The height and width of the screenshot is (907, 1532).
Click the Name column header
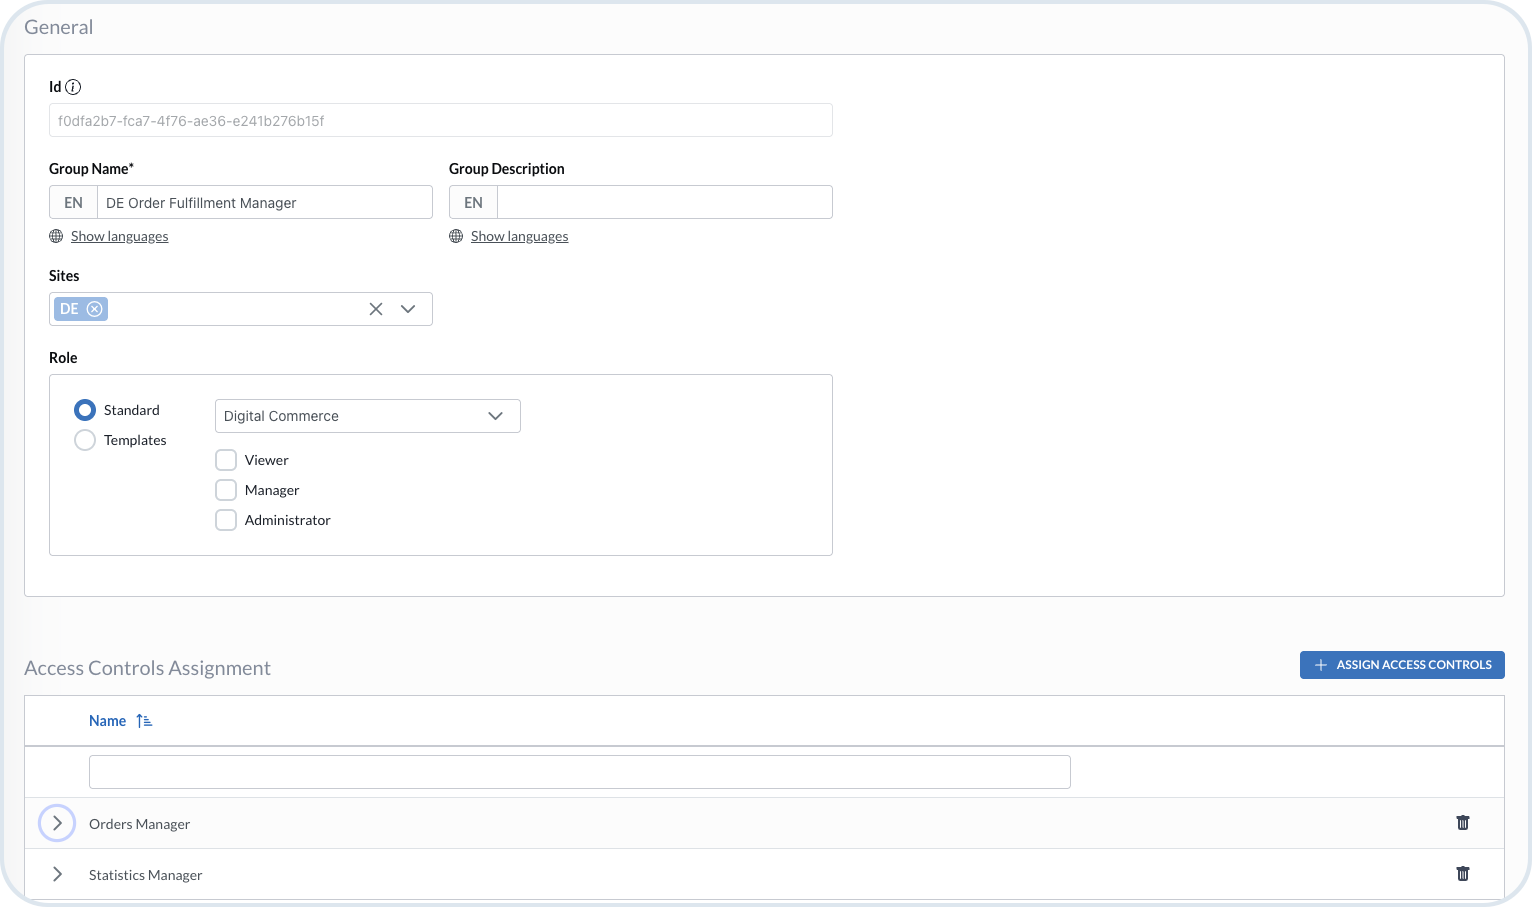tap(107, 721)
